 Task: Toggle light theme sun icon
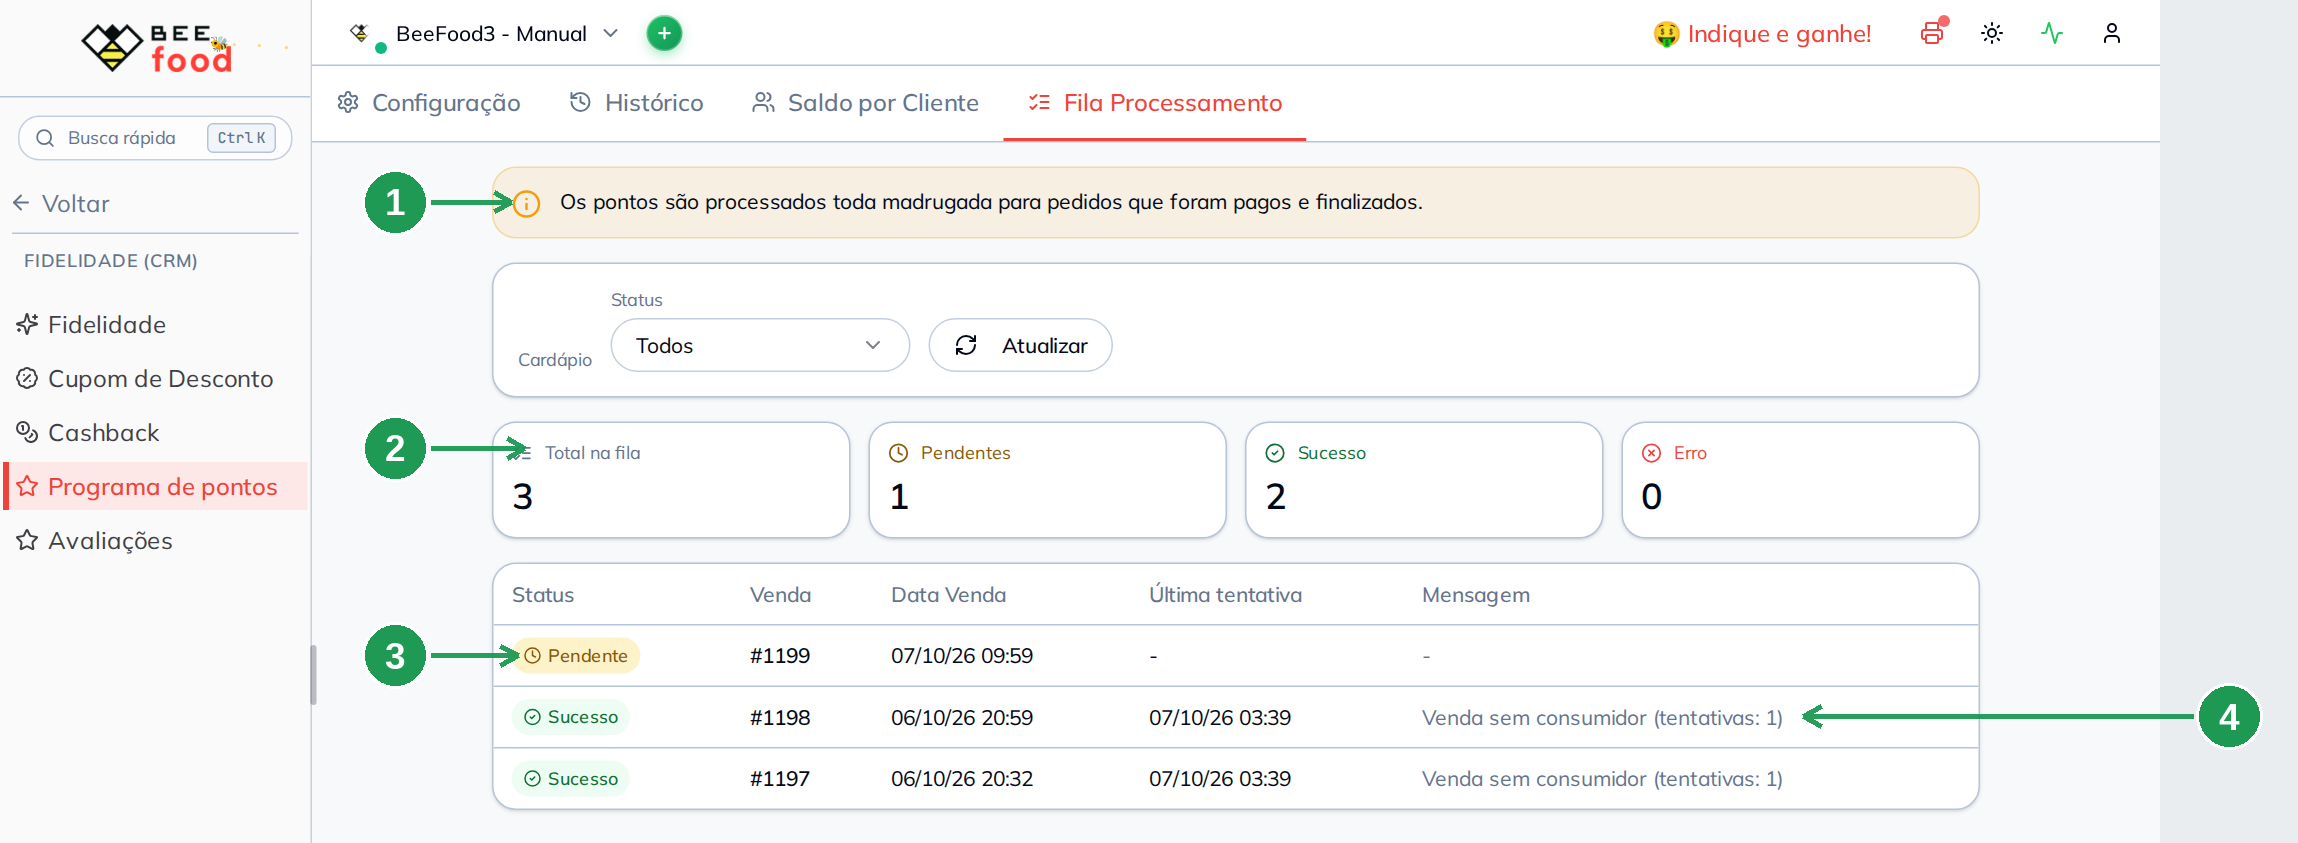point(1992,33)
